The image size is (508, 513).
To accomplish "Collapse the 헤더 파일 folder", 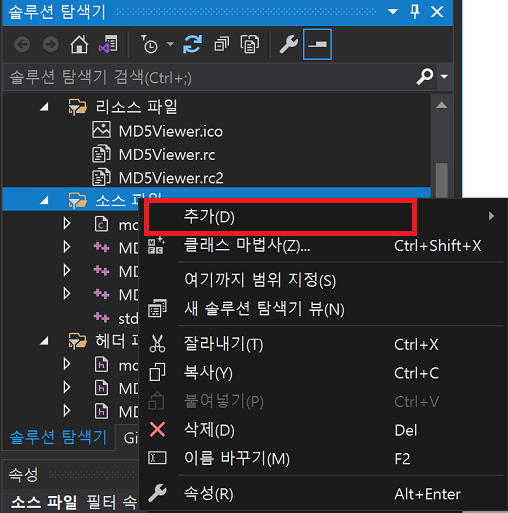I will pos(44,341).
